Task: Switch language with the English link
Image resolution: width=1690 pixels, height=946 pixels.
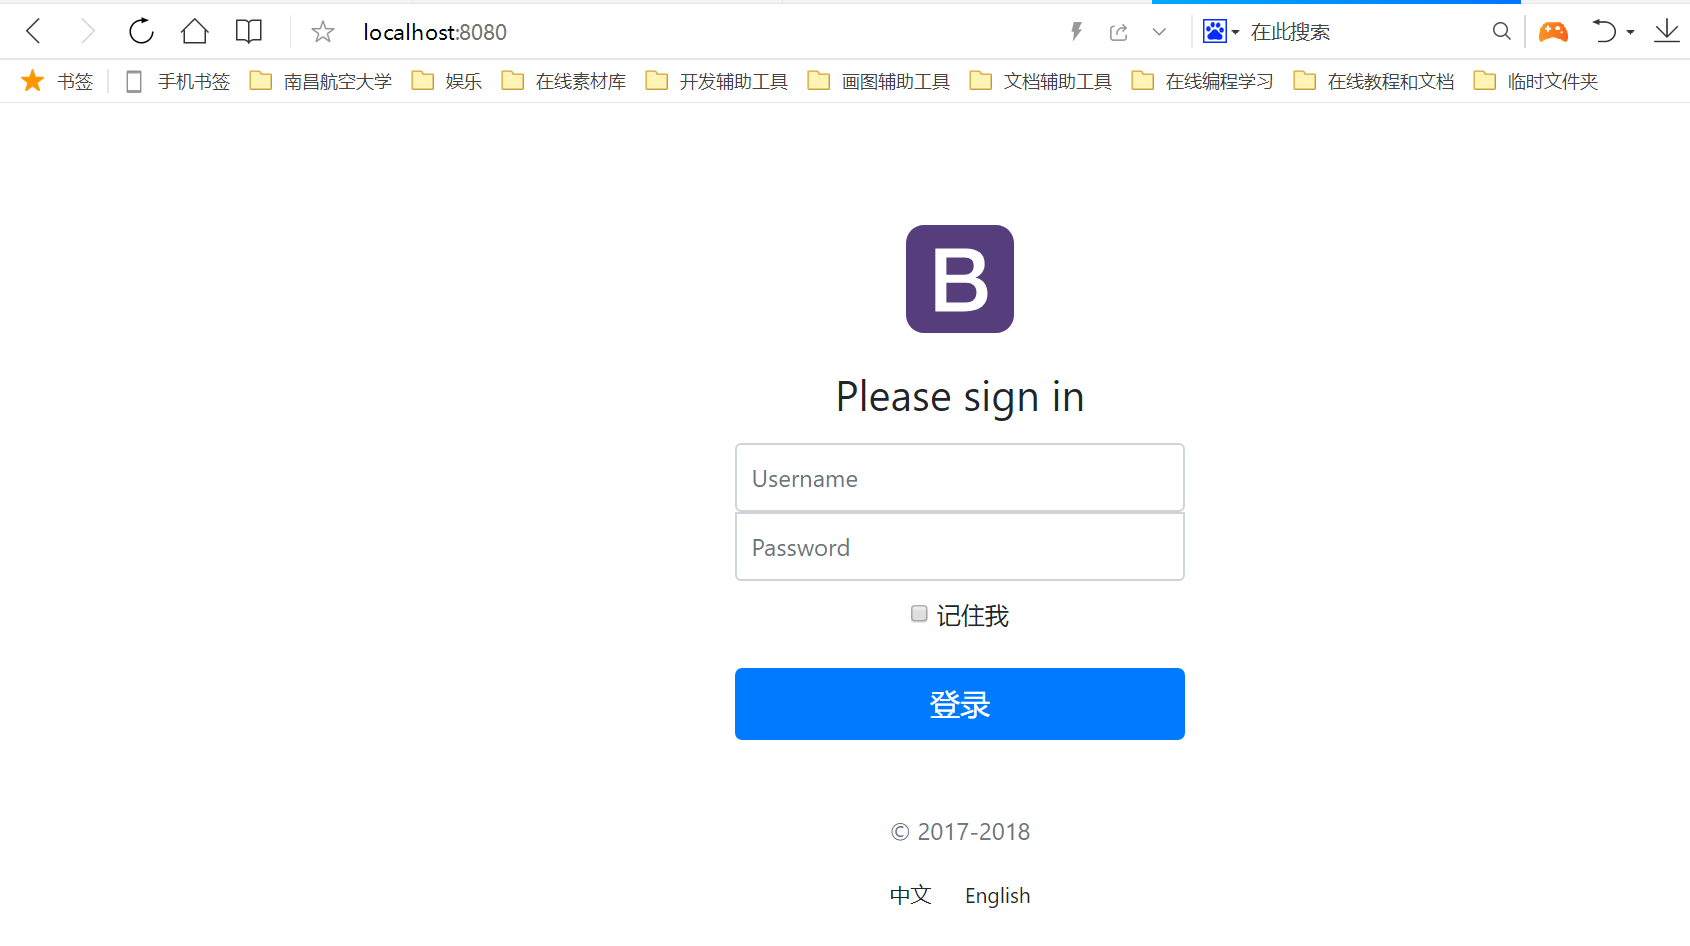Action: (x=997, y=896)
